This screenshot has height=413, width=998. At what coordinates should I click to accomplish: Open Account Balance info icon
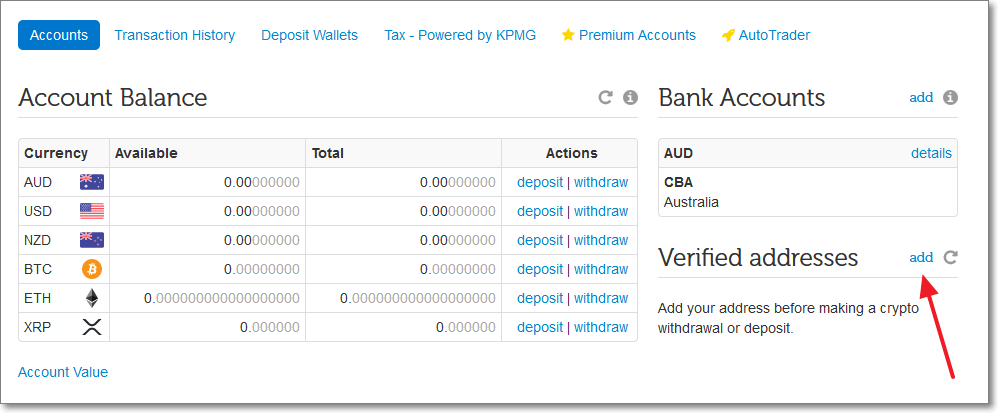coord(630,97)
